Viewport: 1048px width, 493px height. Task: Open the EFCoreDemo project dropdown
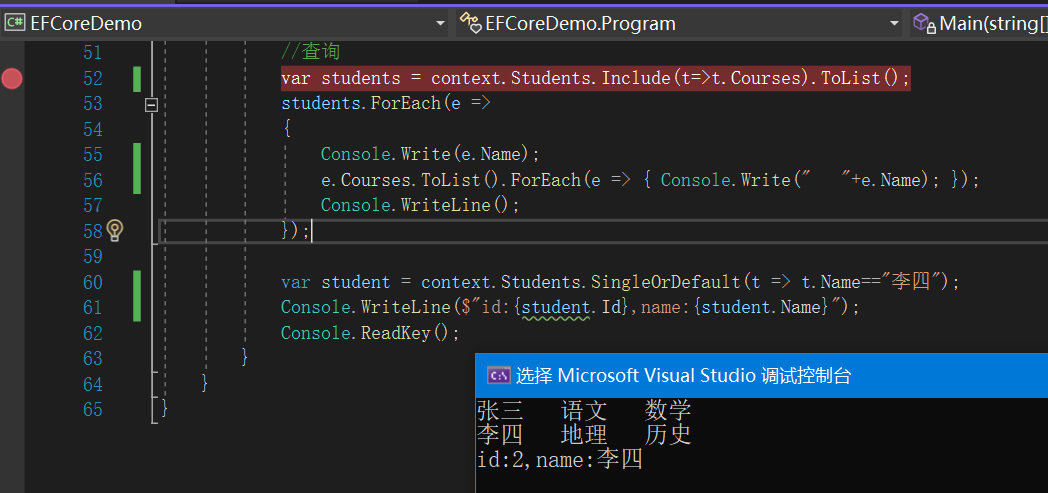point(440,23)
